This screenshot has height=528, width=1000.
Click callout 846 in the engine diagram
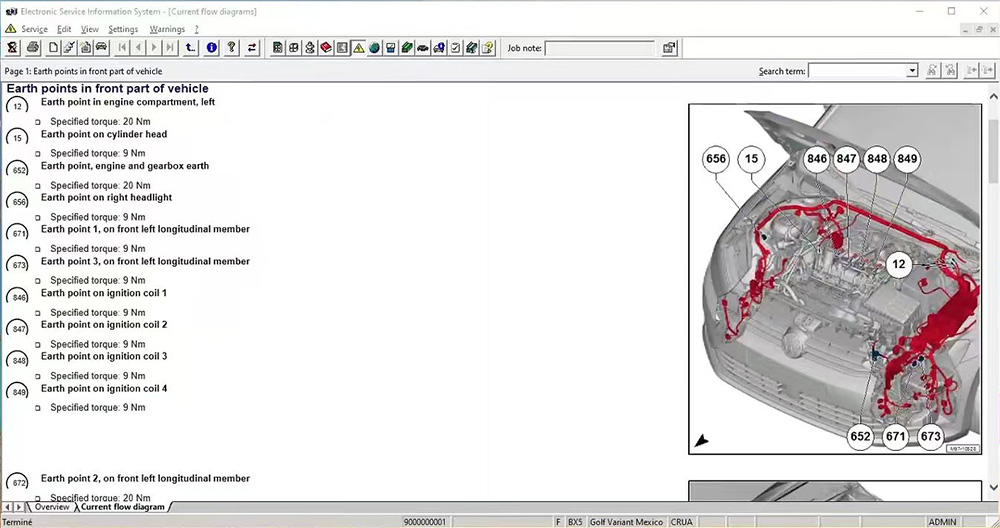[816, 159]
